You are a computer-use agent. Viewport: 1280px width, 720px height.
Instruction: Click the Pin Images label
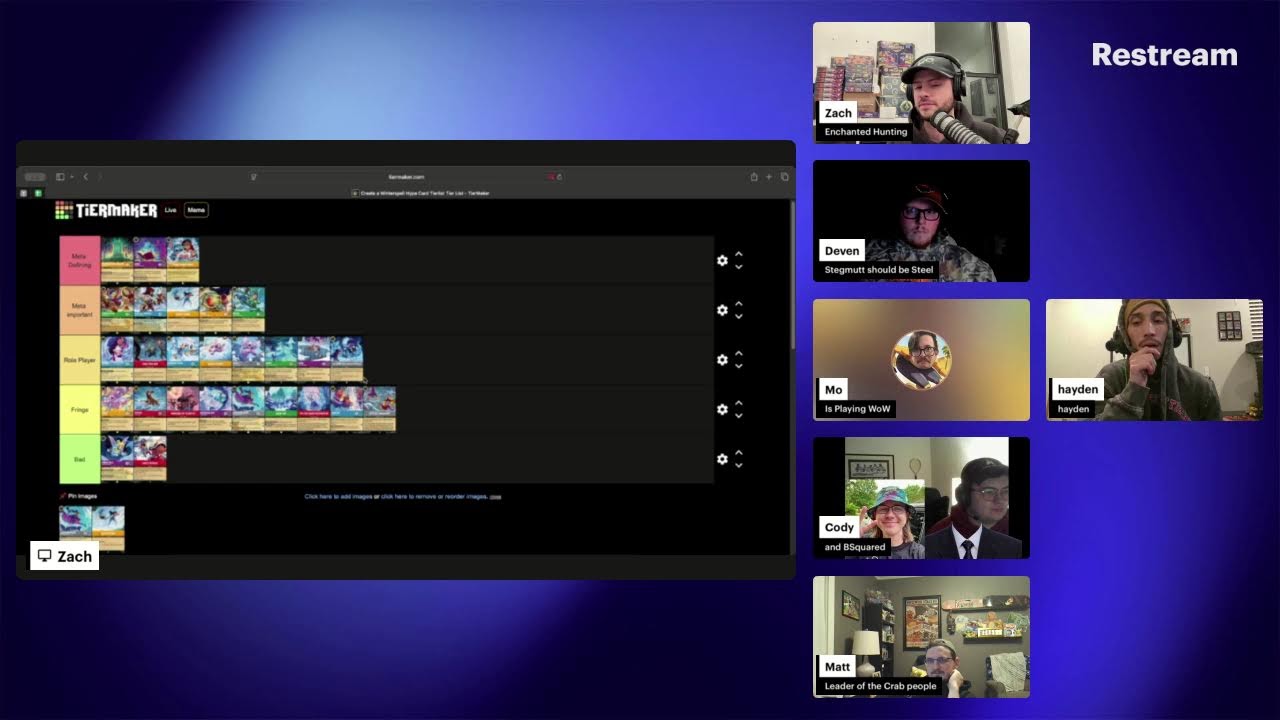pos(78,496)
